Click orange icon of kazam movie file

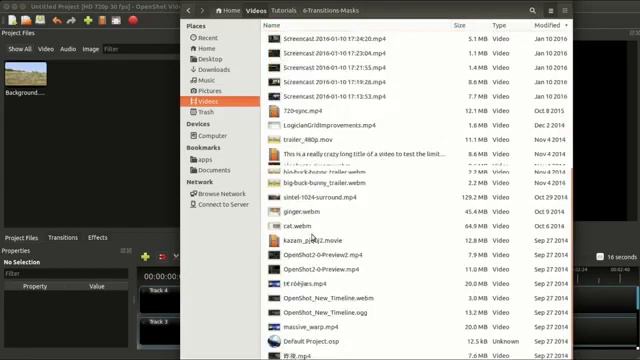tap(274, 240)
